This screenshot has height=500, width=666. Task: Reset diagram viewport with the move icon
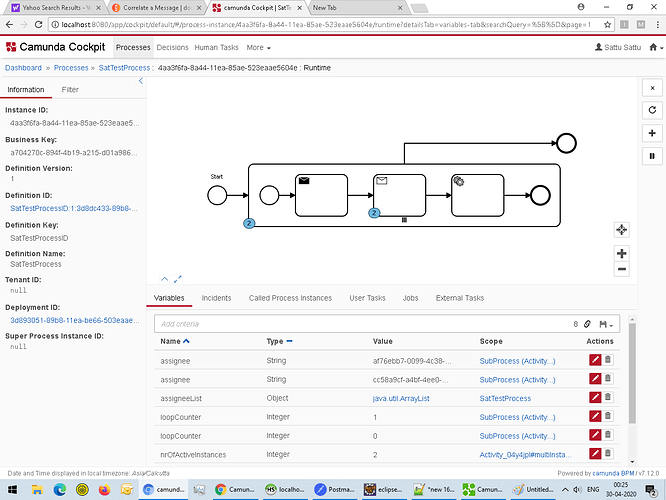click(x=622, y=230)
